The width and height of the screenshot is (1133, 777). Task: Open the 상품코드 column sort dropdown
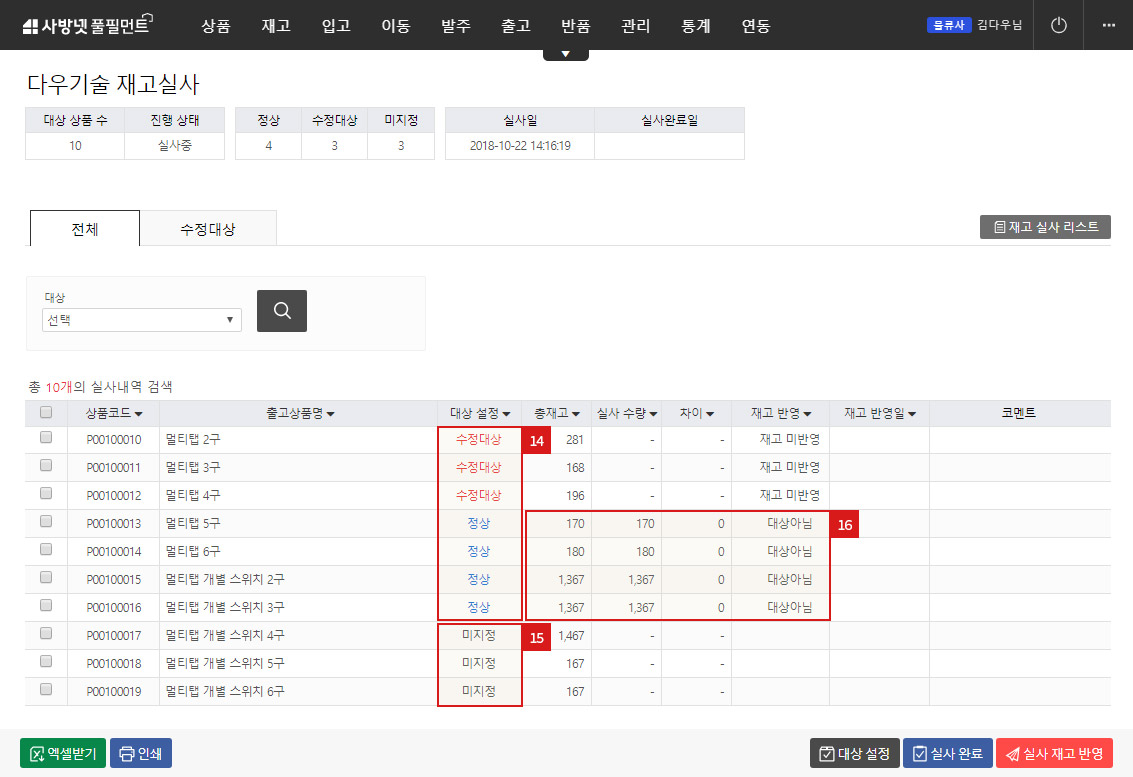137,413
